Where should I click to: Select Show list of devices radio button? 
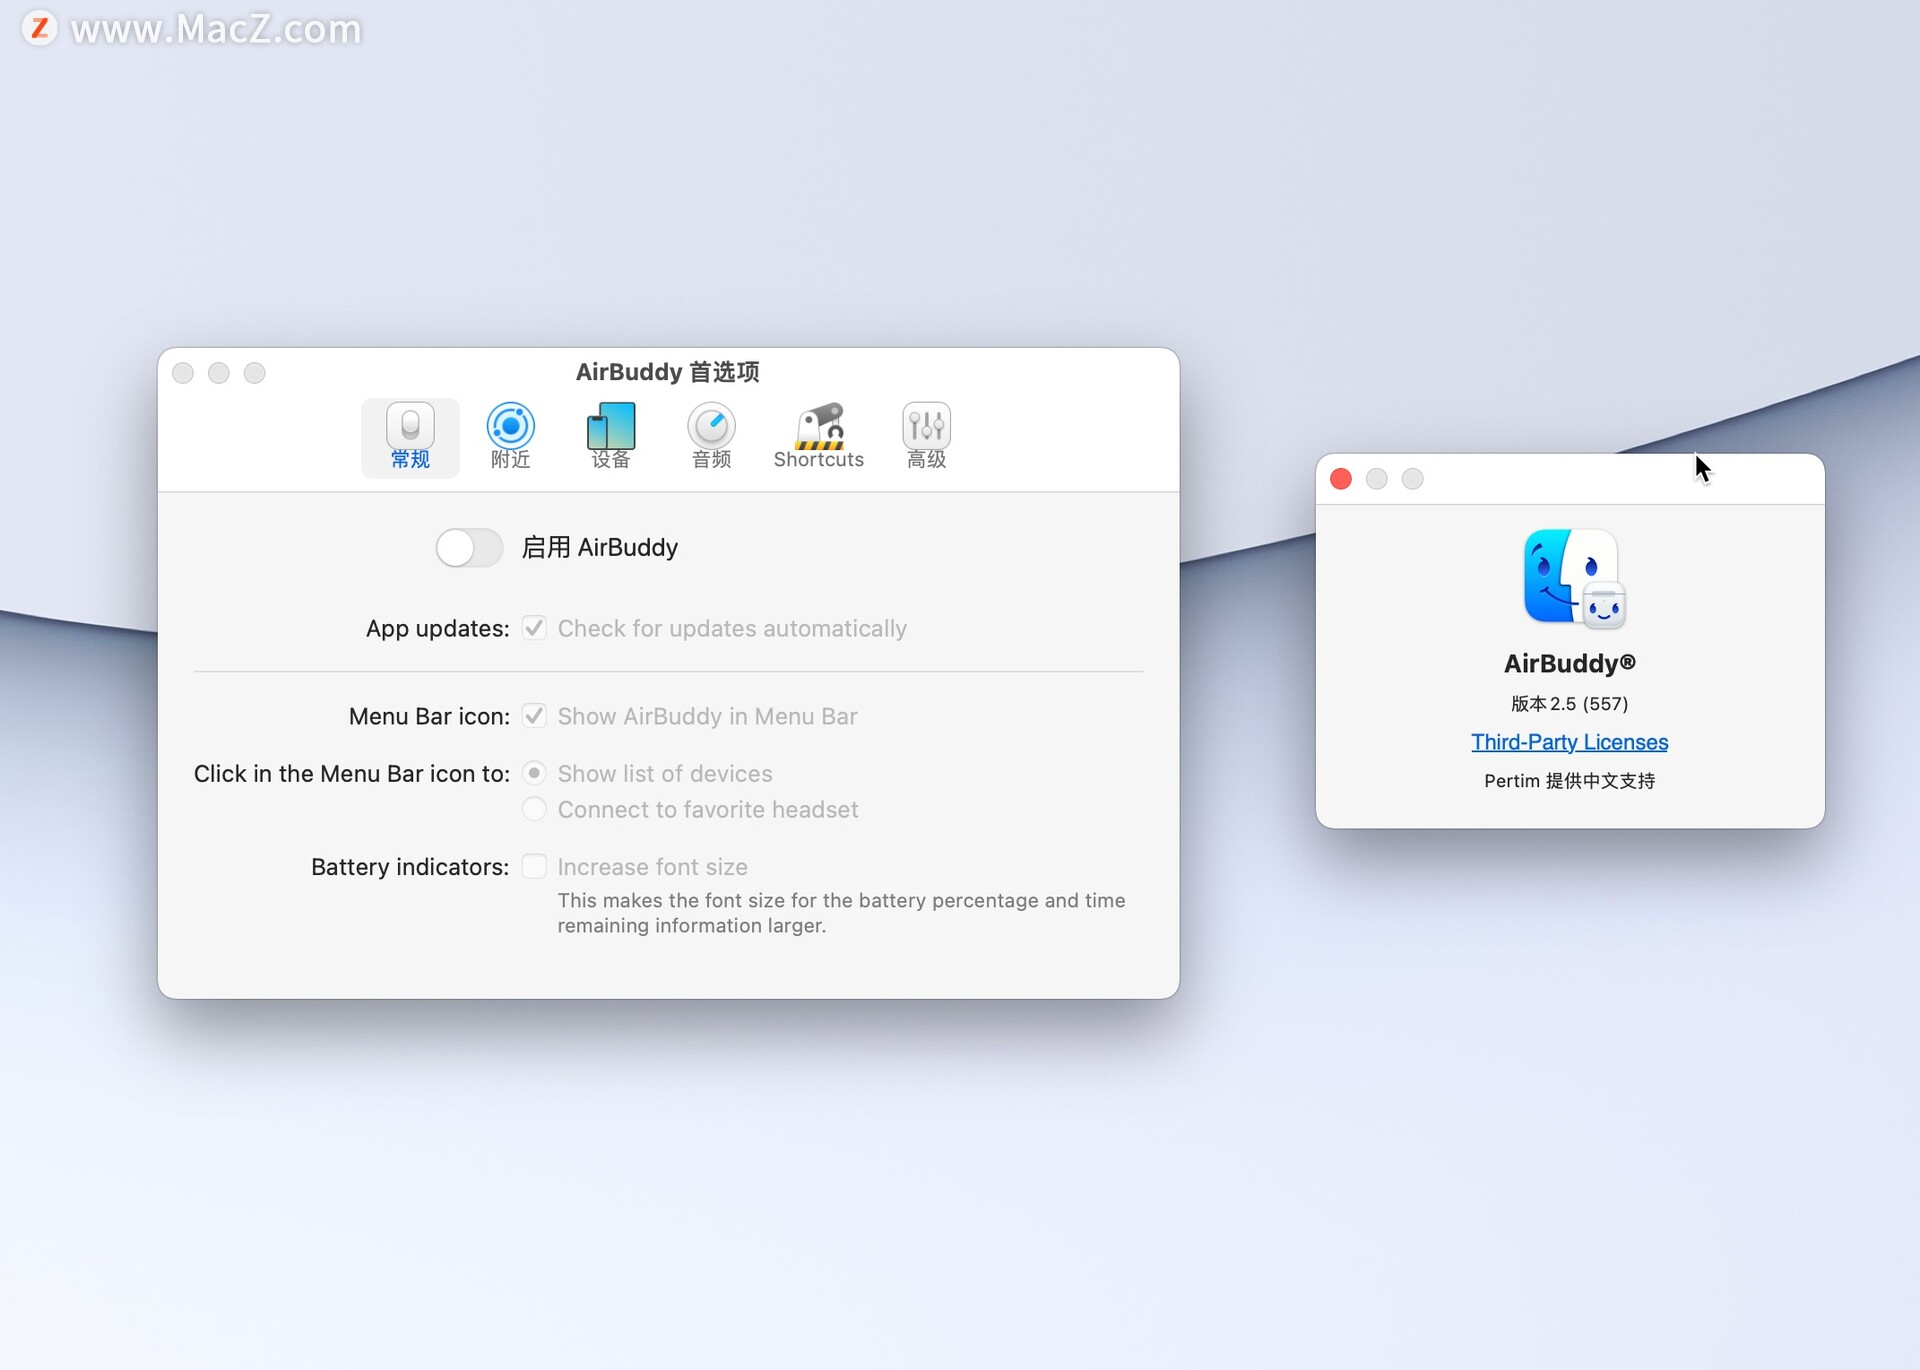(534, 773)
